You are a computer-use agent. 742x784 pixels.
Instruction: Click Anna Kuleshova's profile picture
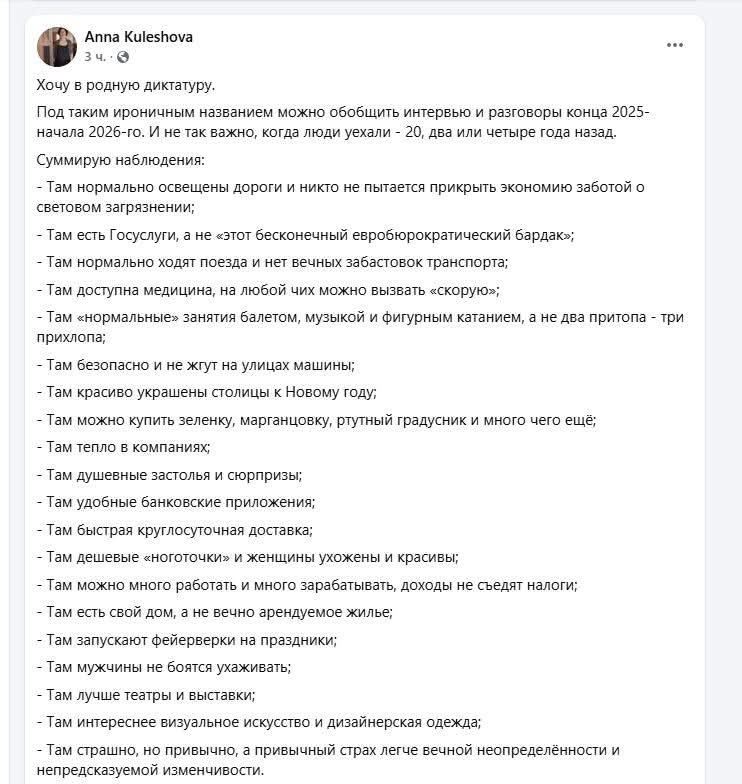[57, 47]
